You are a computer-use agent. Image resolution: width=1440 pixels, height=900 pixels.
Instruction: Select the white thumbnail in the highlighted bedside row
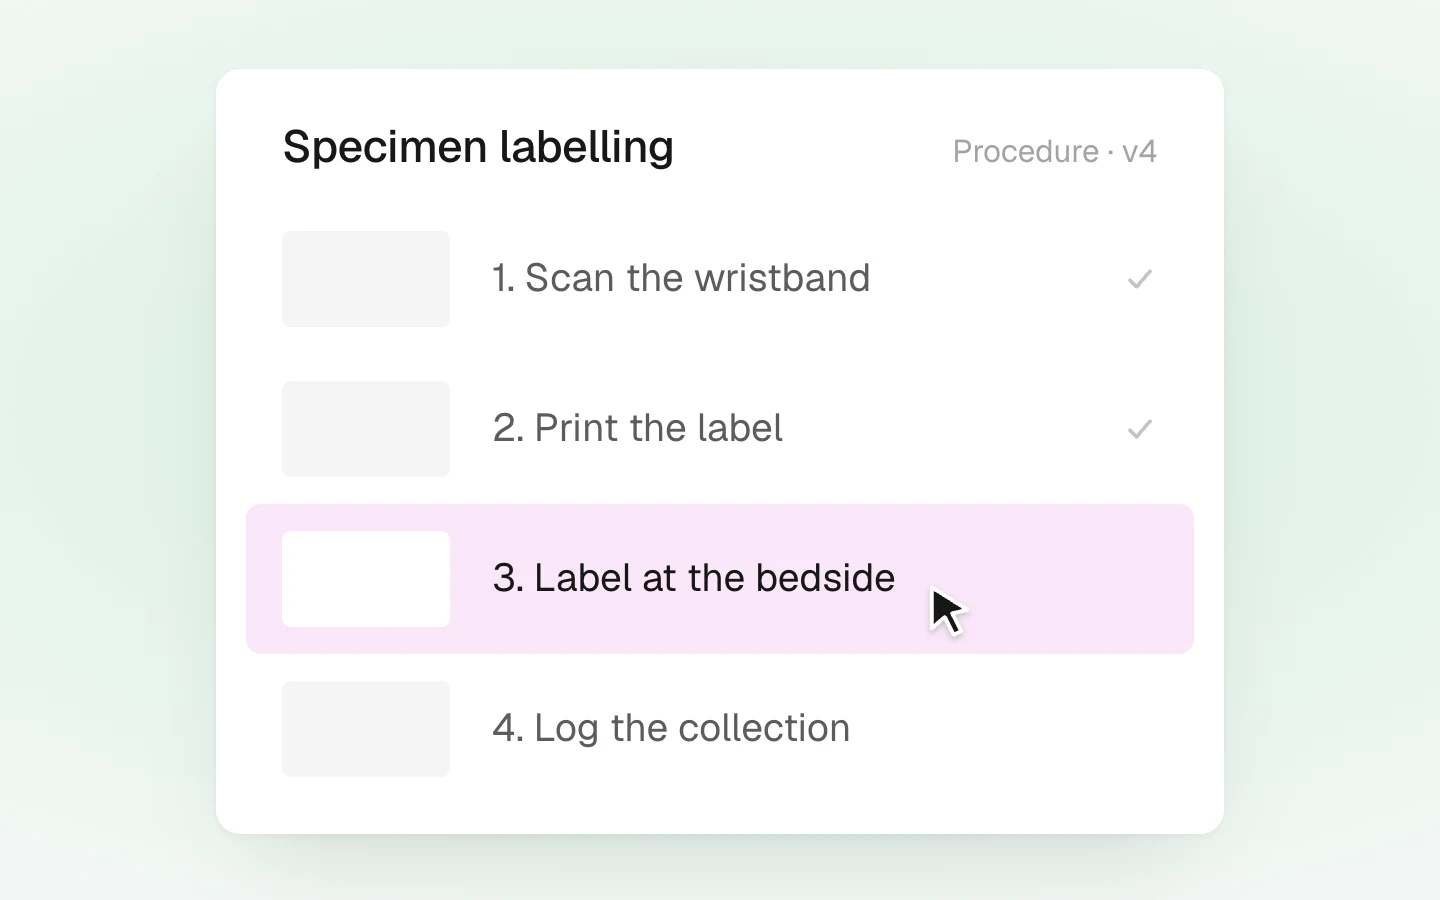coord(366,579)
